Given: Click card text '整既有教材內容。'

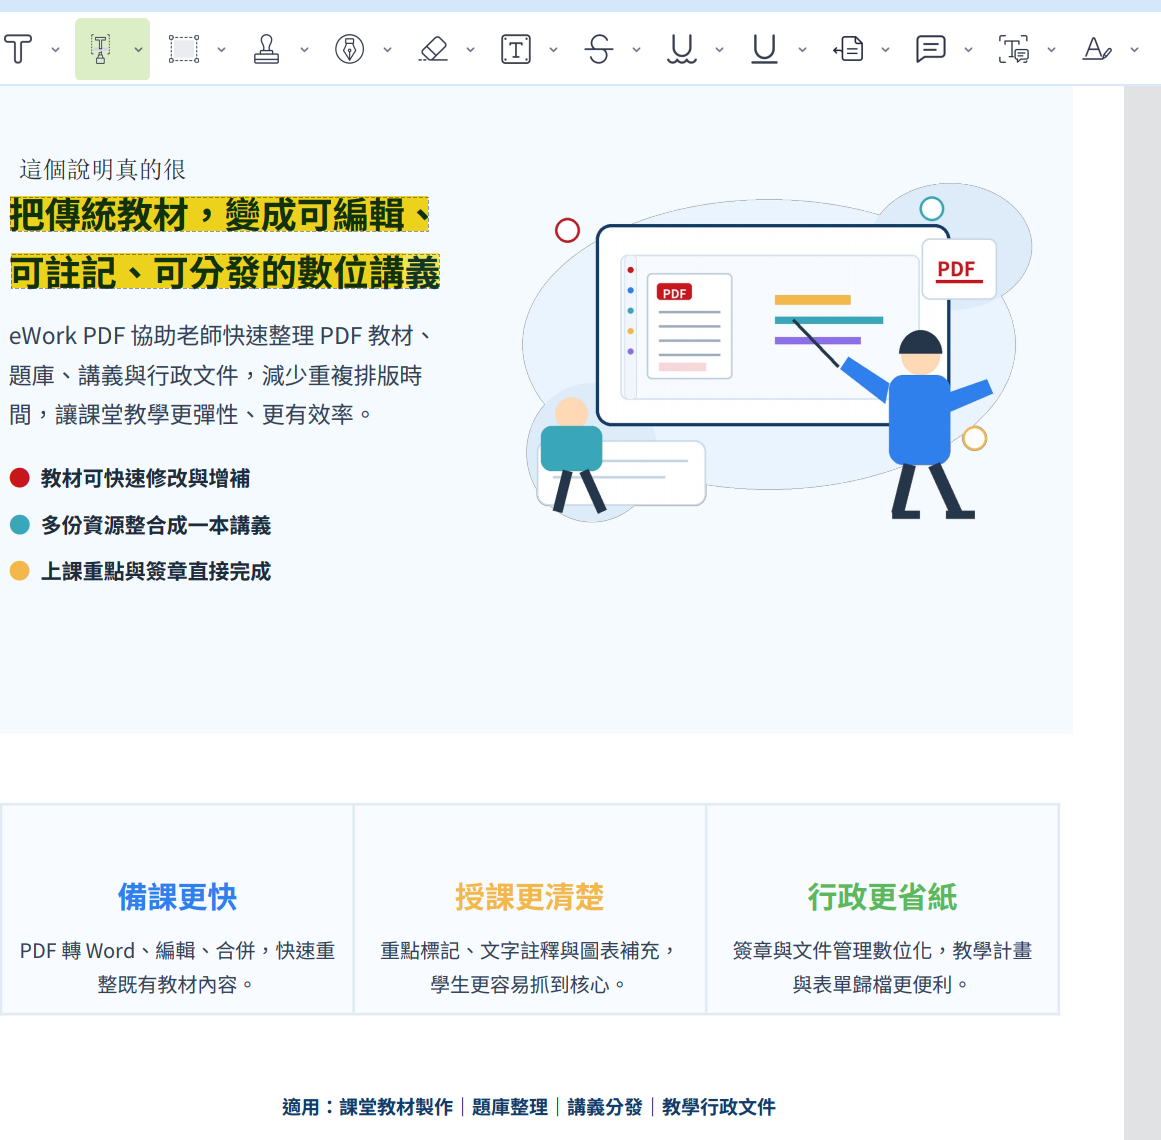Looking at the screenshot, I should [175, 985].
